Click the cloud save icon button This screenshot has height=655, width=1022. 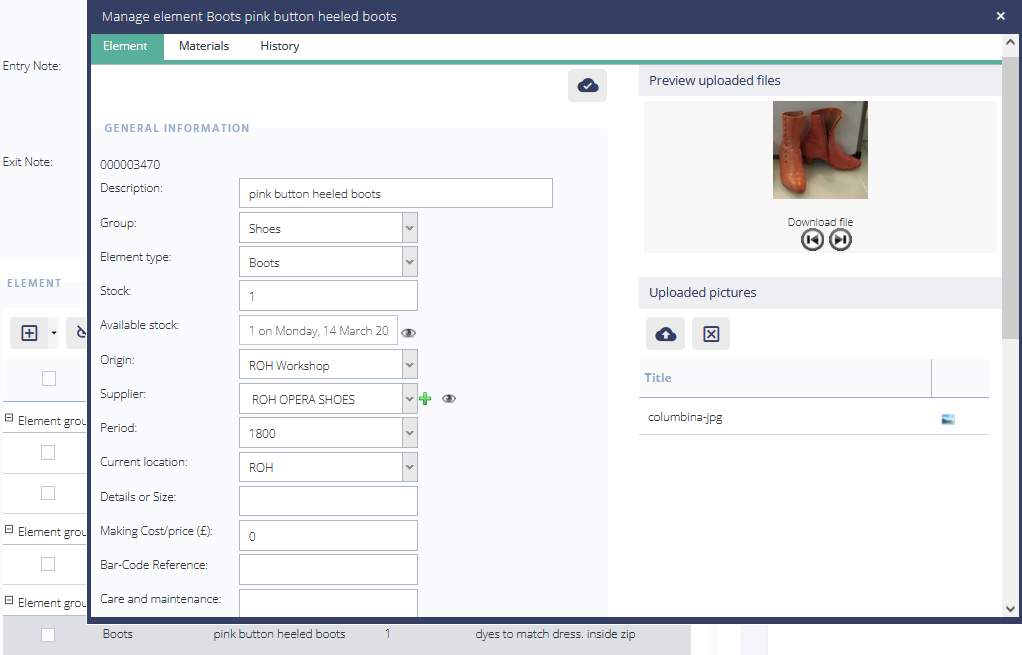(x=588, y=86)
